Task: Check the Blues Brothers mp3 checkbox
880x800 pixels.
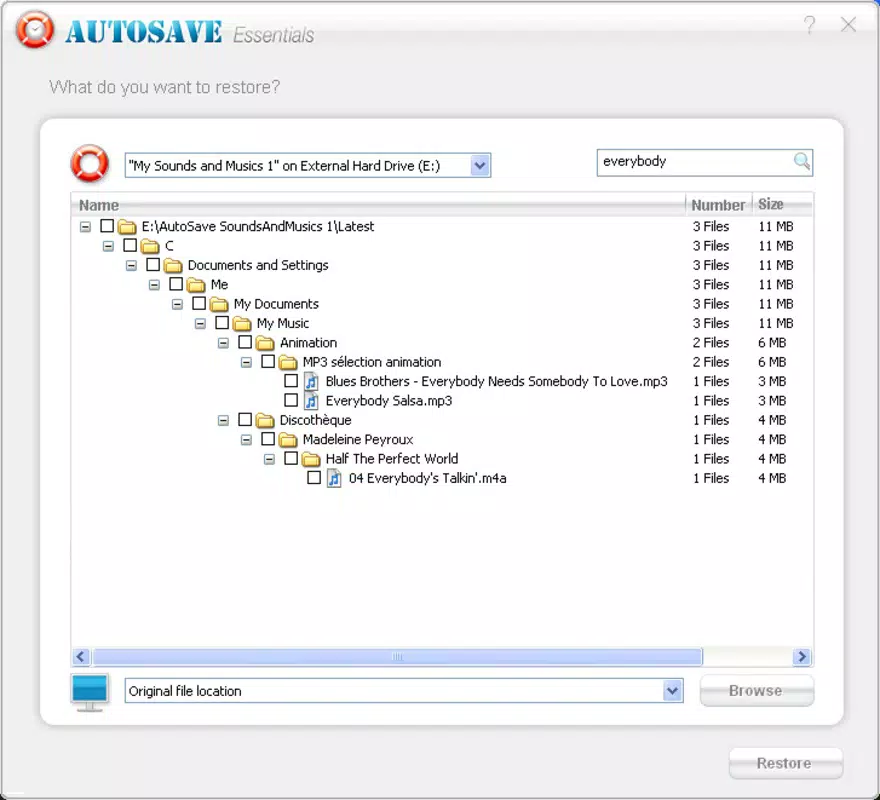Action: click(291, 381)
